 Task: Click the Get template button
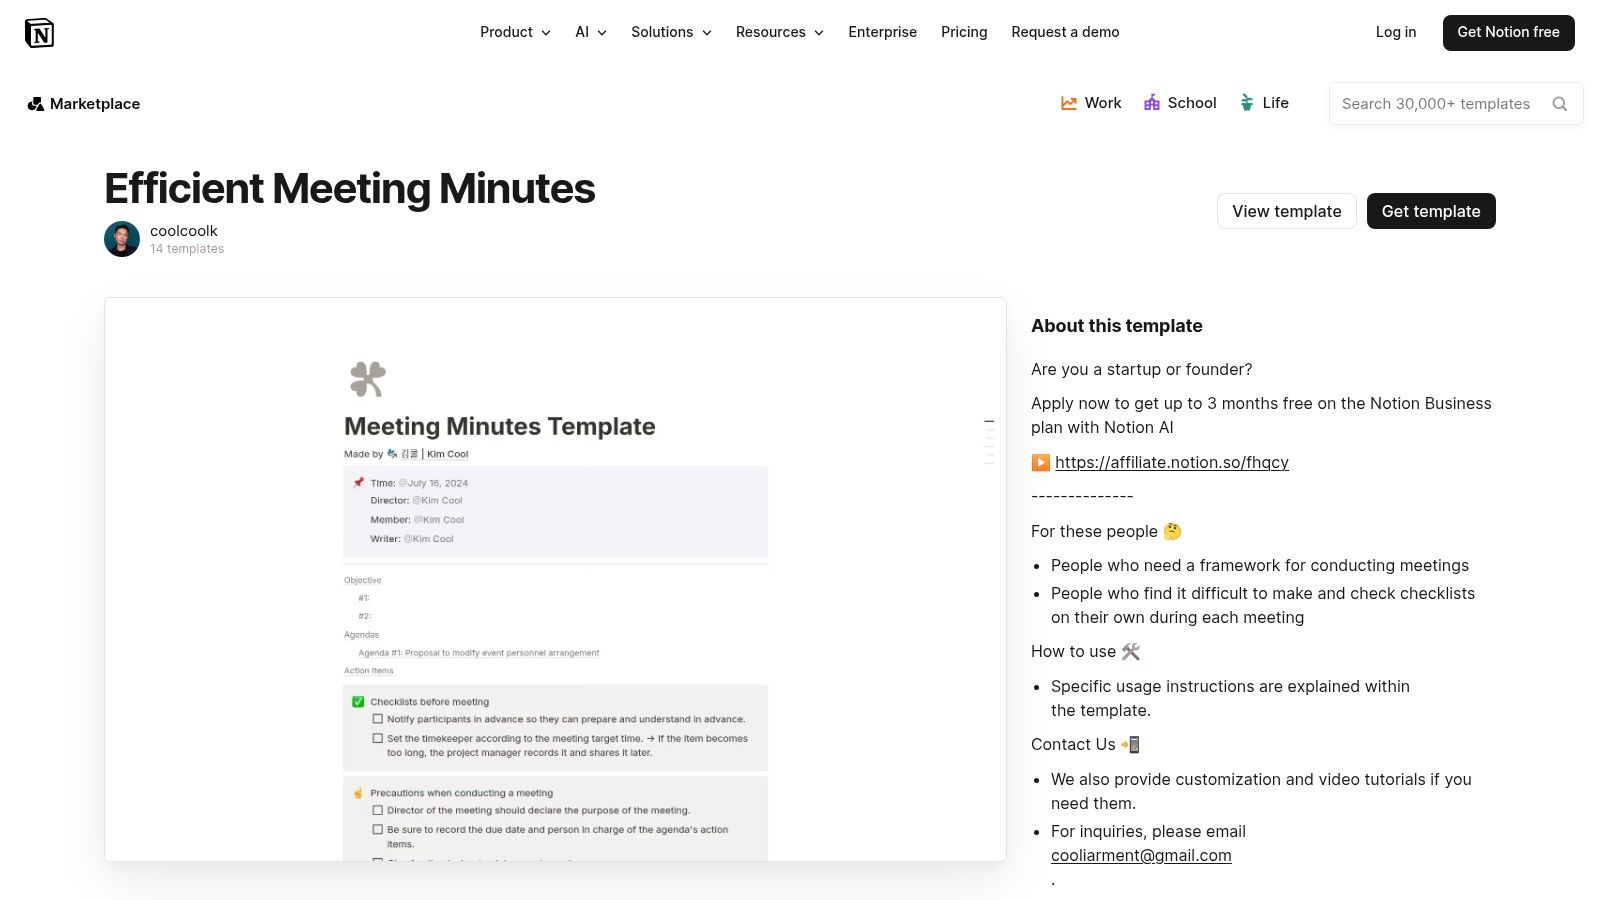tap(1431, 211)
